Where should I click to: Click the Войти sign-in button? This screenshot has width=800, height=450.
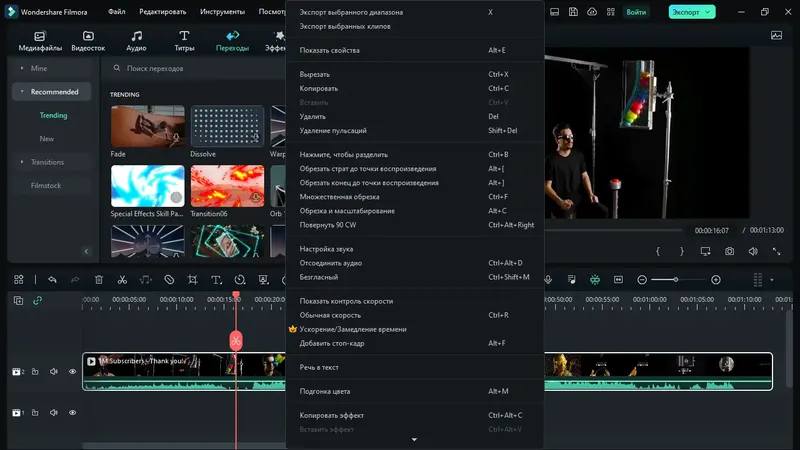coord(636,12)
